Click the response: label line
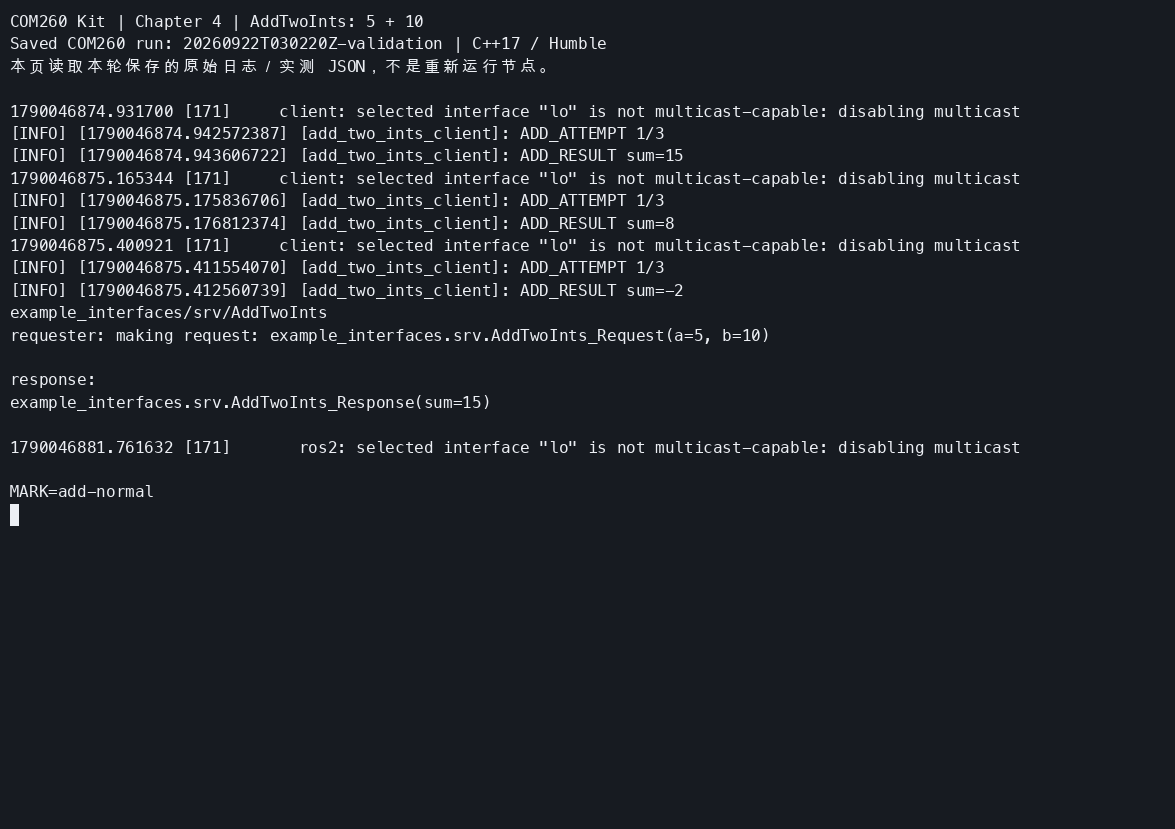 (53, 380)
